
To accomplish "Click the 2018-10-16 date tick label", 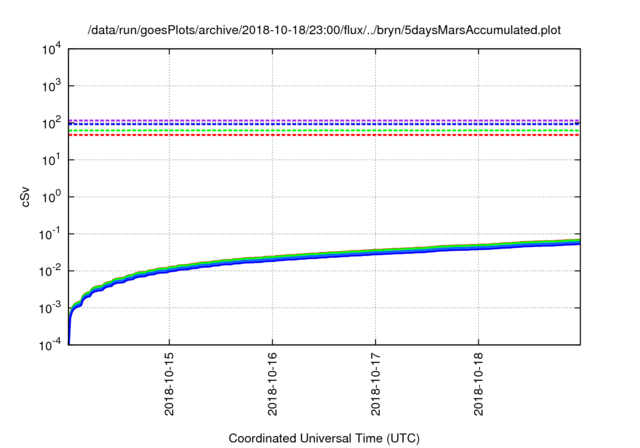I will (x=272, y=384).
